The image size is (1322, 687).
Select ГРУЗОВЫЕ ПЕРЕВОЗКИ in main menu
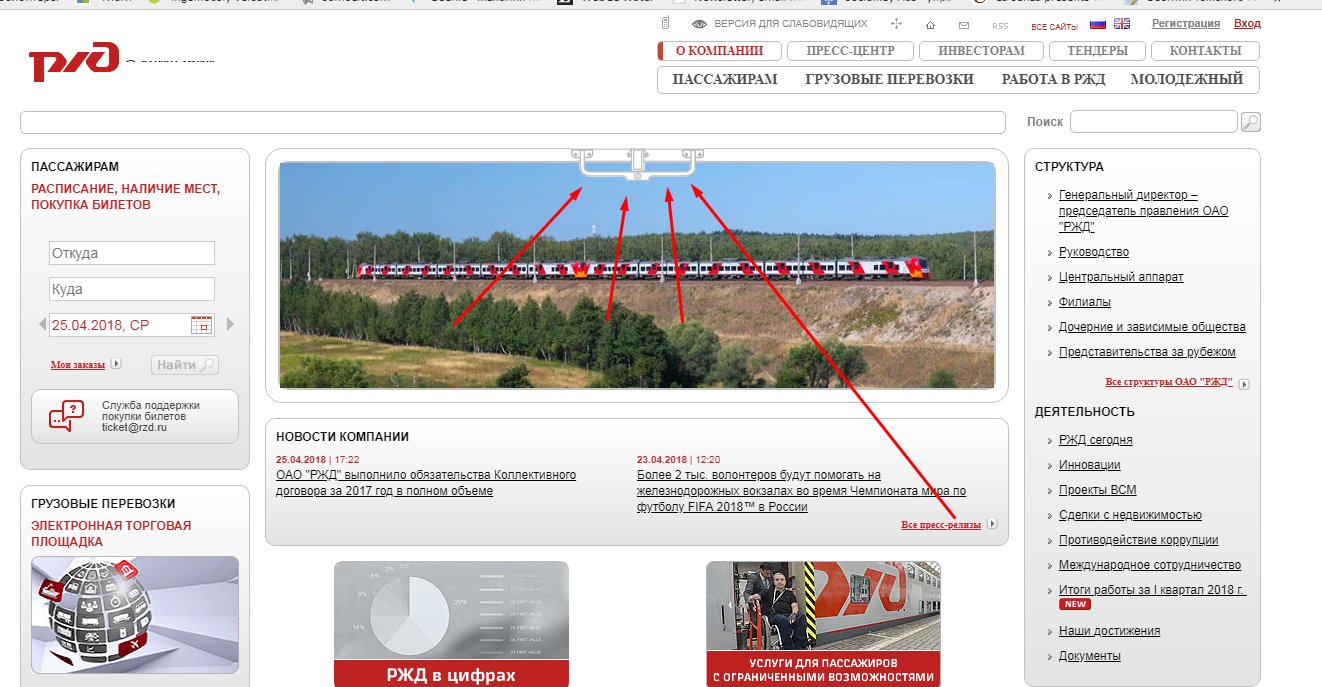pos(889,80)
